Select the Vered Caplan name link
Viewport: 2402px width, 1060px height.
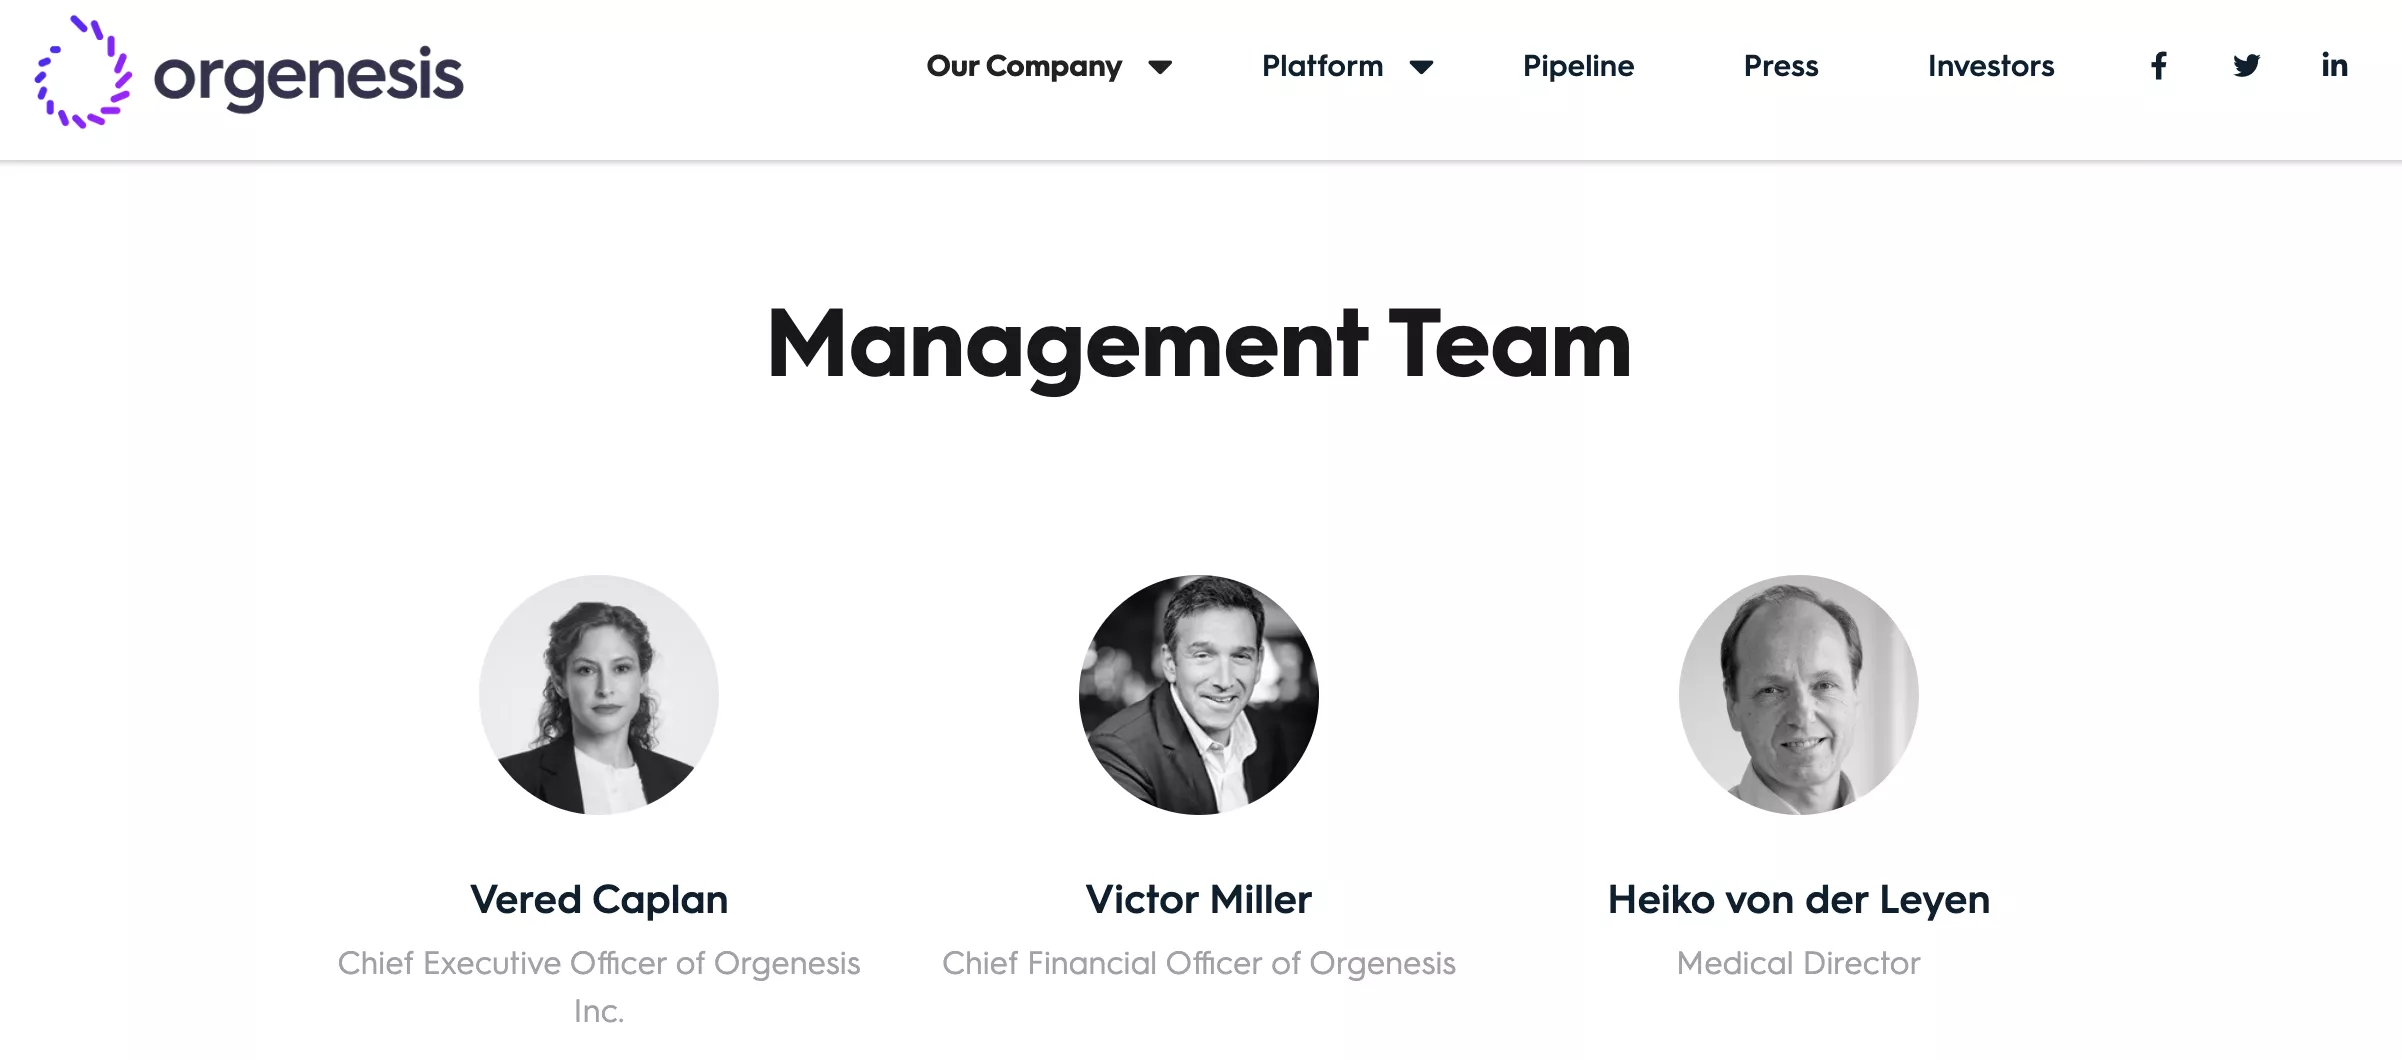[599, 899]
